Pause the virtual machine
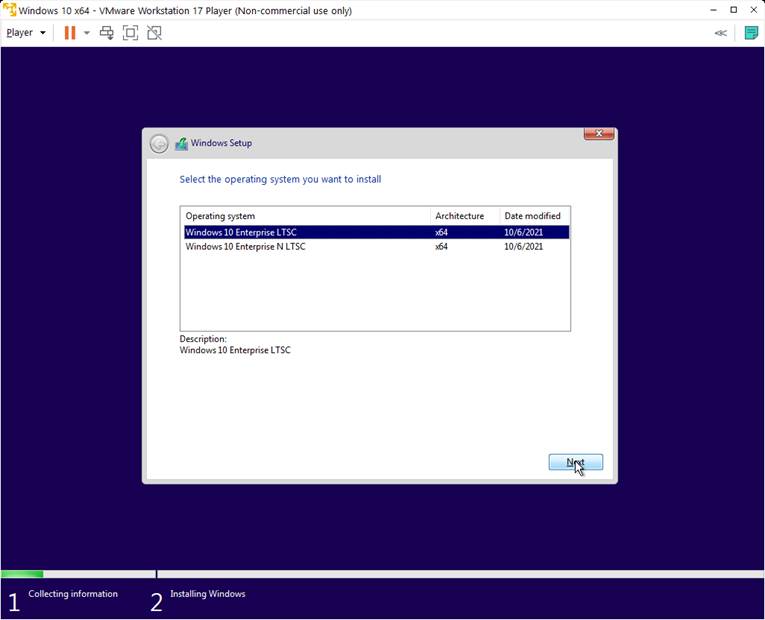 click(x=70, y=33)
